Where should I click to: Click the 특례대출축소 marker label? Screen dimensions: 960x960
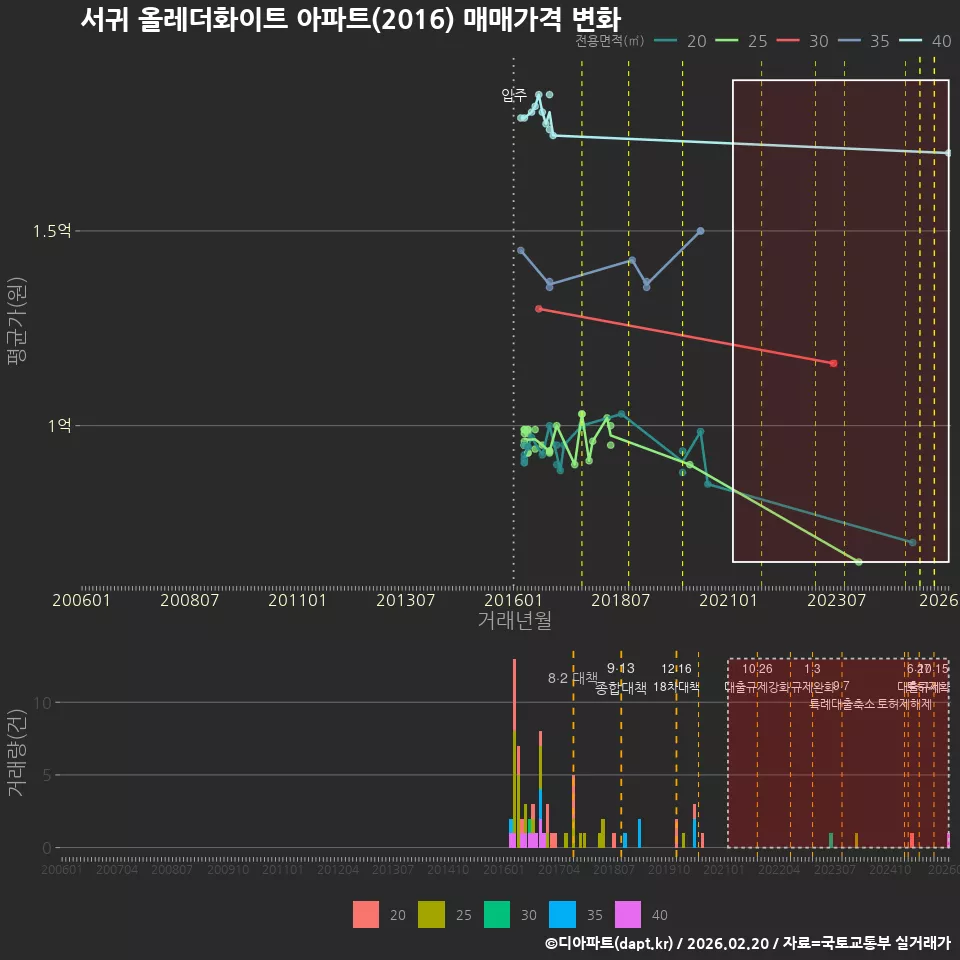tap(843, 704)
